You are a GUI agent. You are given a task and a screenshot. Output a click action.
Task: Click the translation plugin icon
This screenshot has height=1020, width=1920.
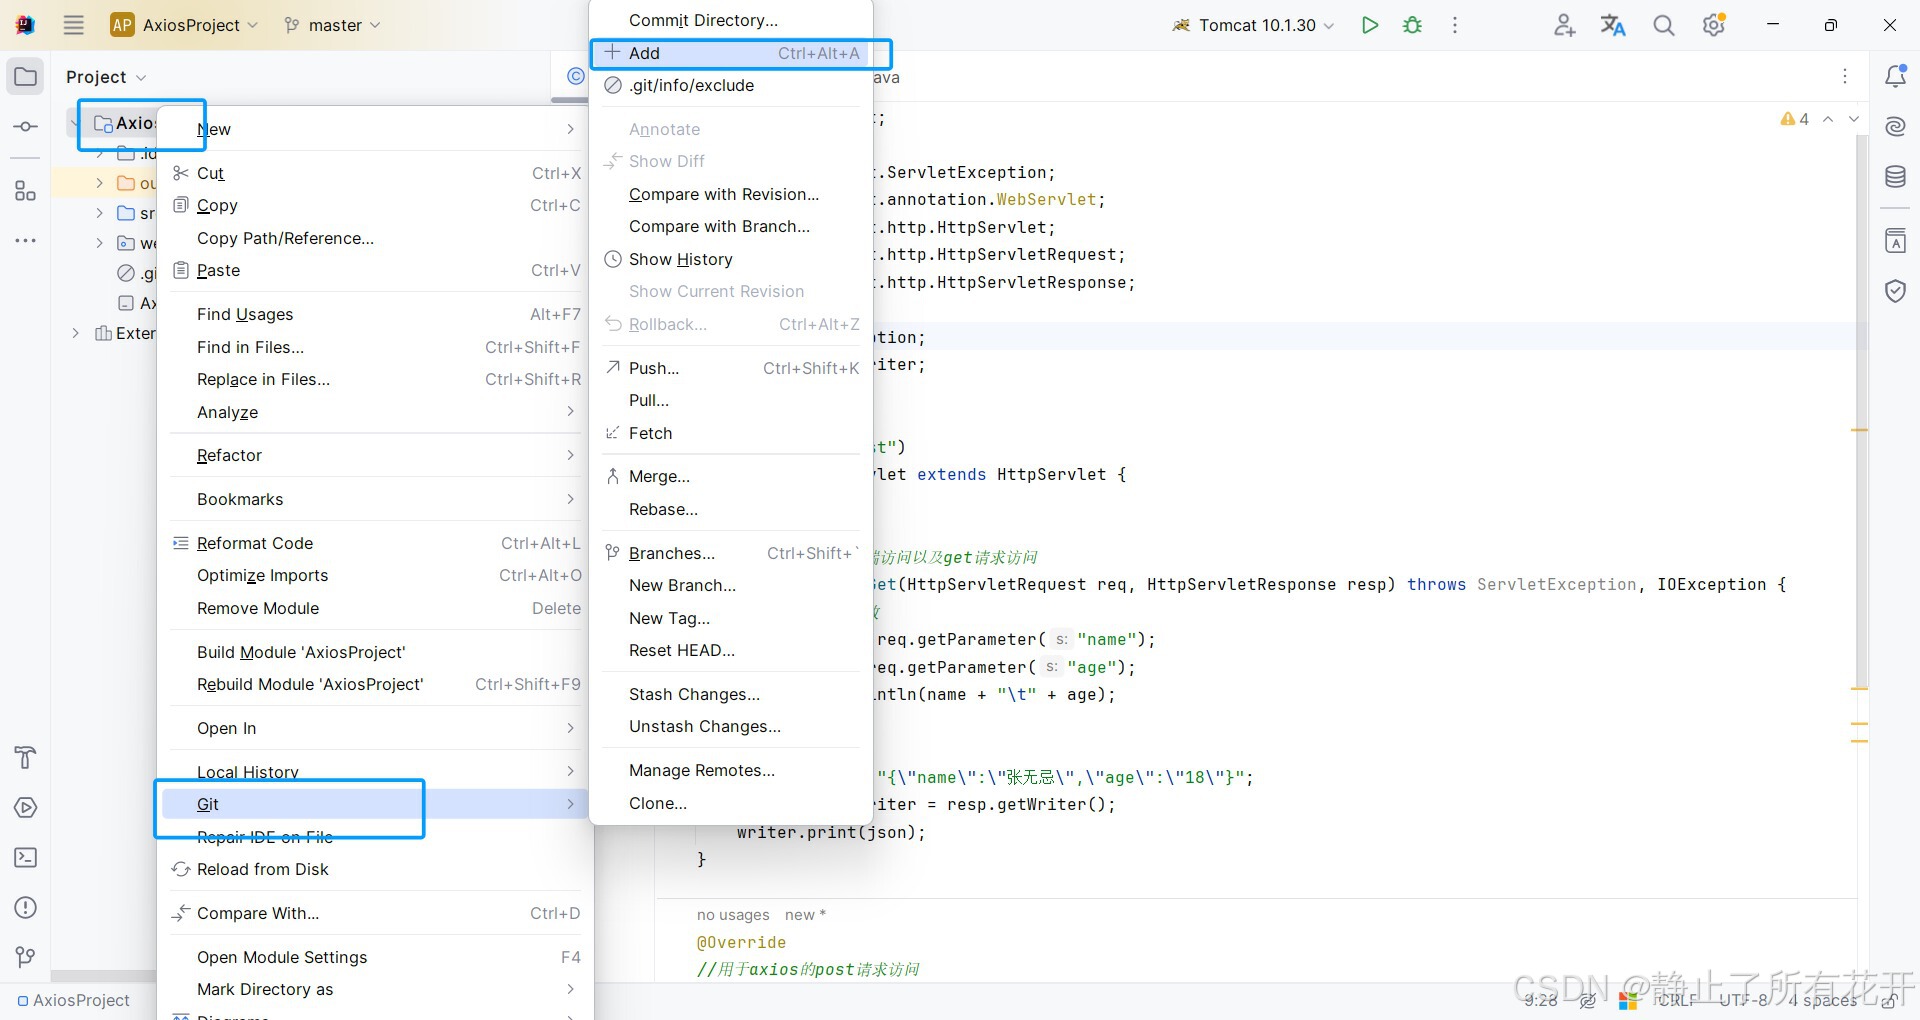1613,25
